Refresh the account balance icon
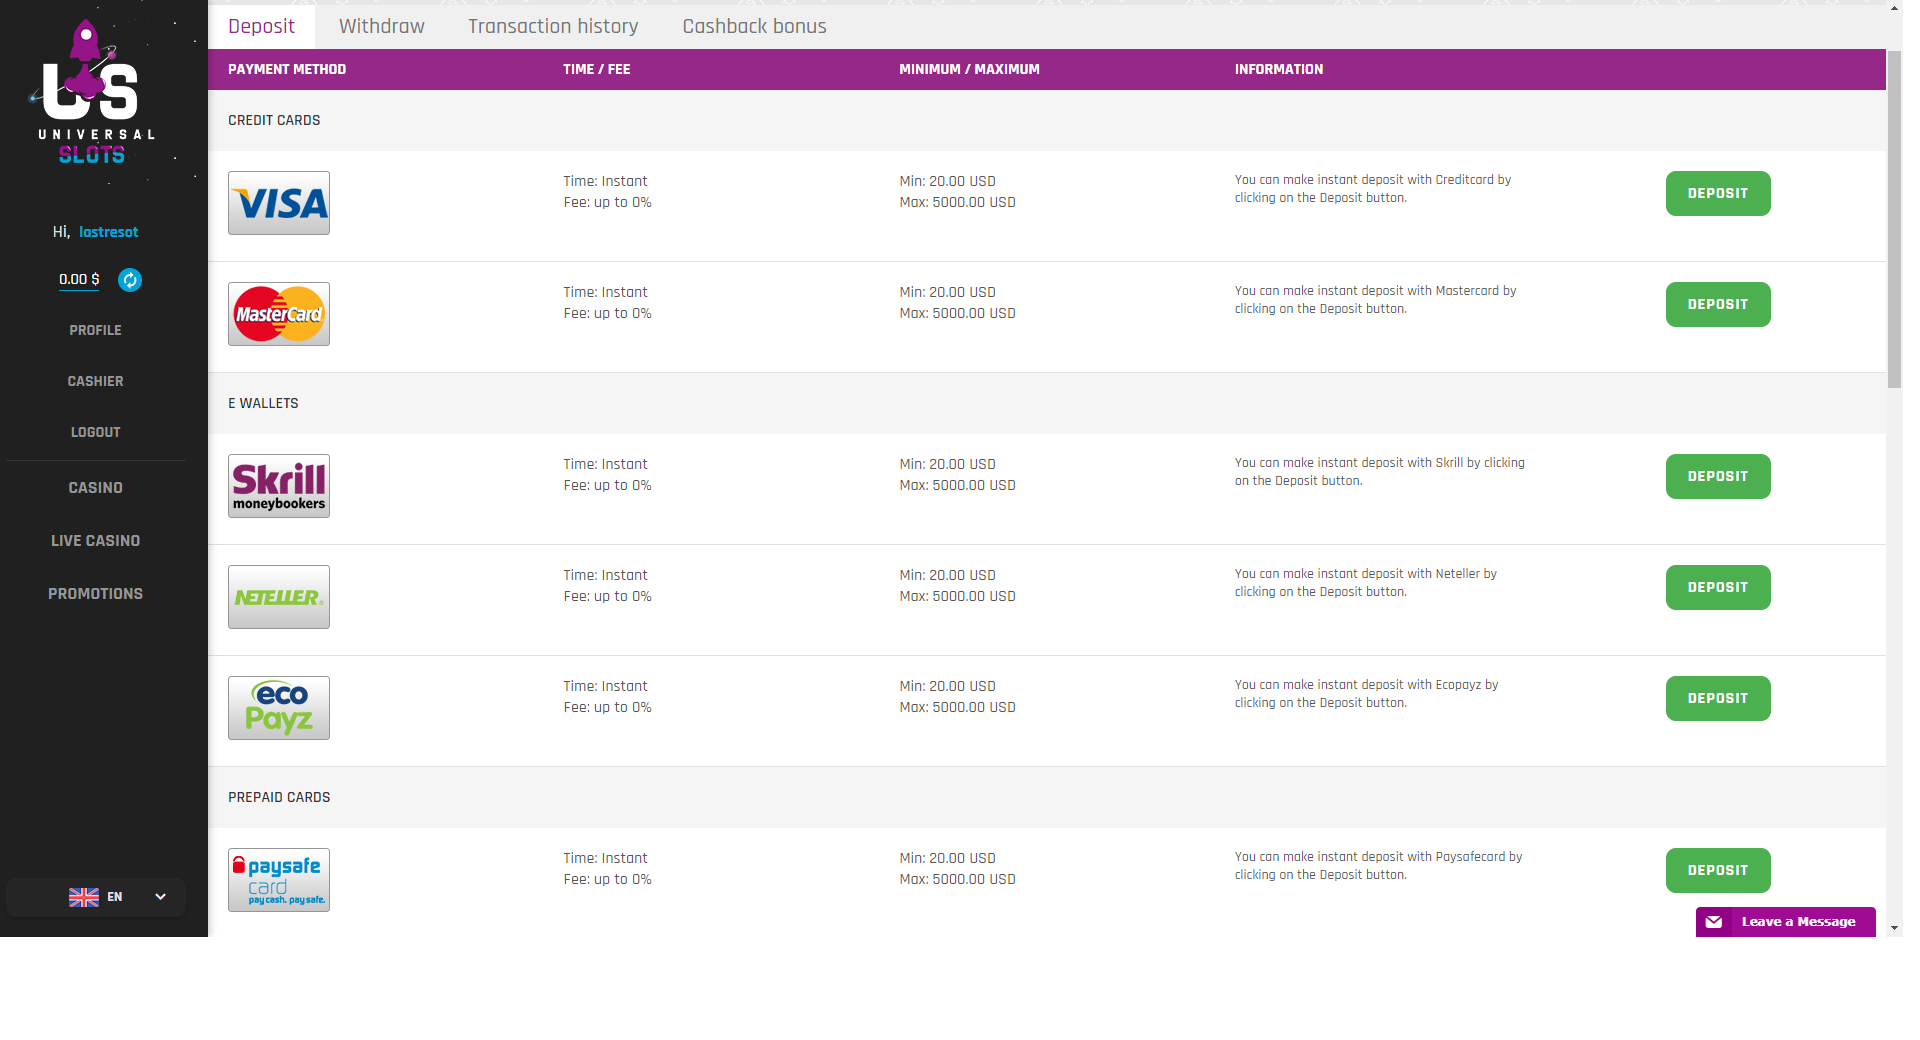Image resolution: width=1920 pixels, height=1040 pixels. coord(130,280)
